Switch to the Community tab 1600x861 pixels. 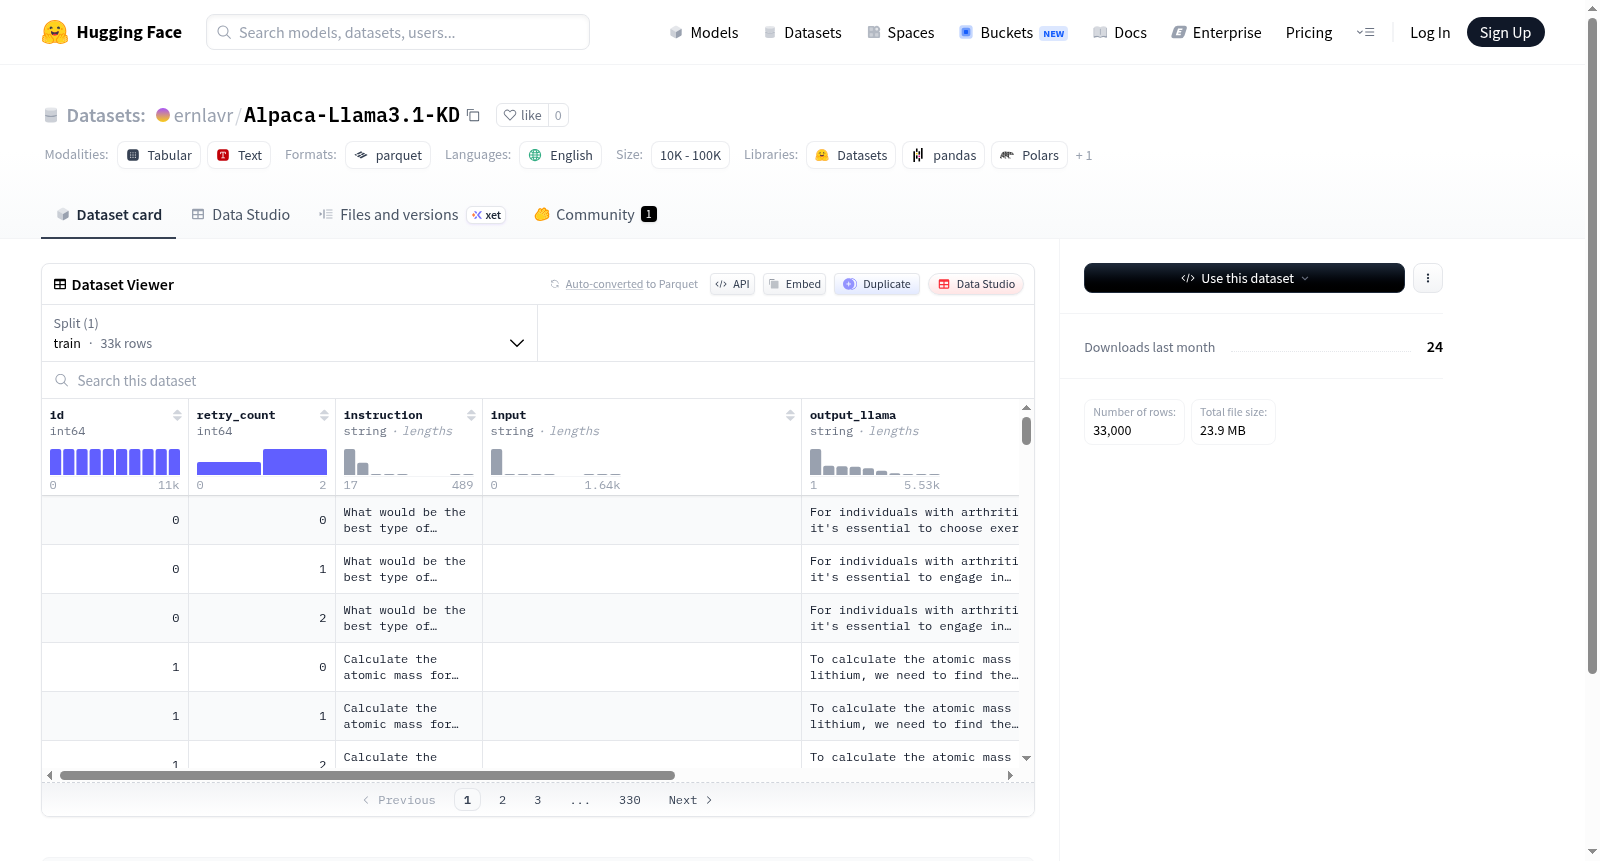[595, 214]
